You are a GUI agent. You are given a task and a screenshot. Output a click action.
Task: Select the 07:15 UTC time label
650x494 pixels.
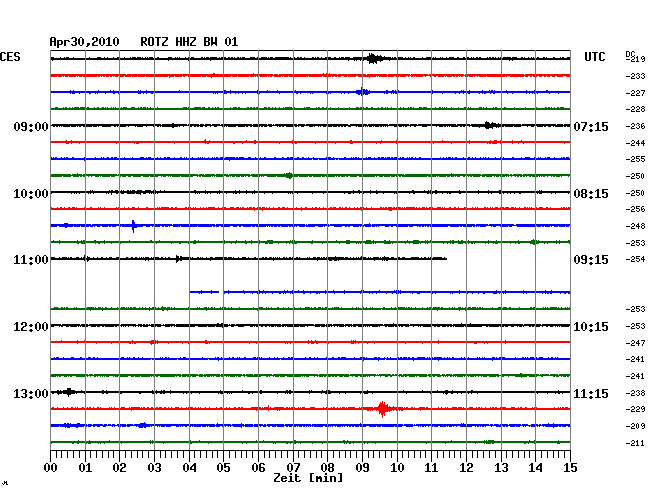[591, 126]
